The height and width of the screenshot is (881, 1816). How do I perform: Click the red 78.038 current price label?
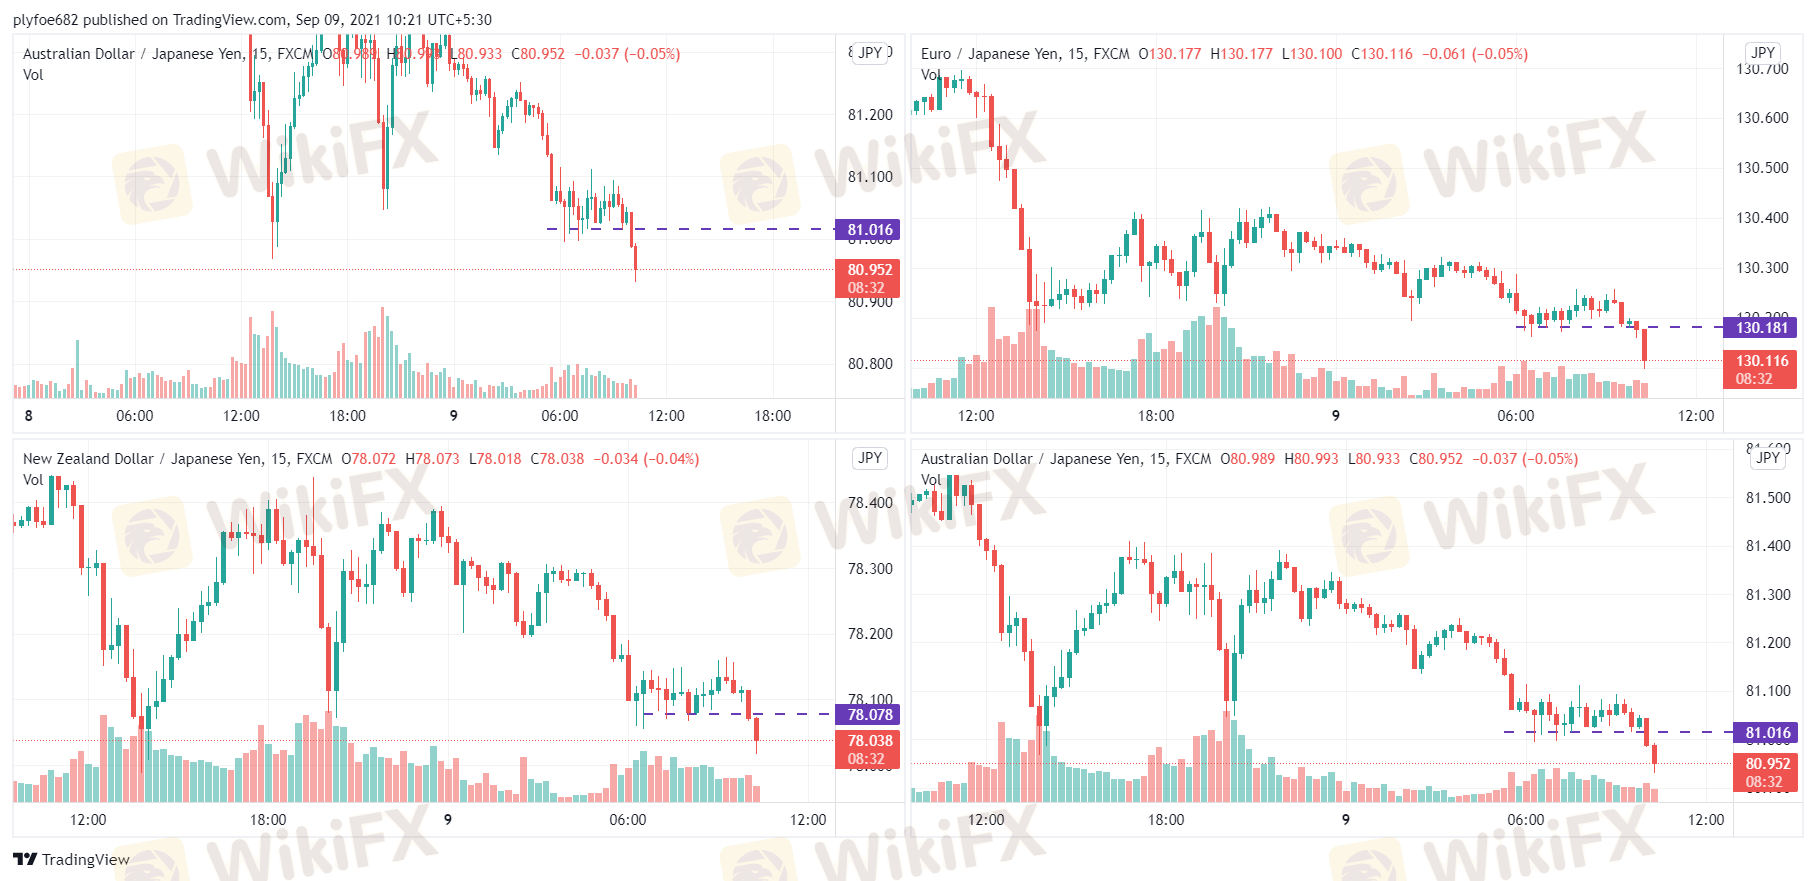[869, 741]
